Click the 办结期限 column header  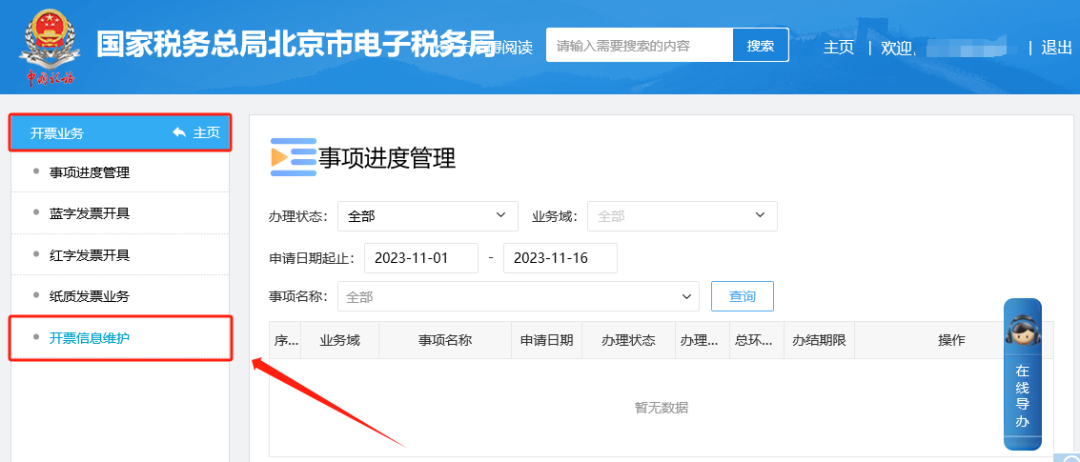[819, 340]
